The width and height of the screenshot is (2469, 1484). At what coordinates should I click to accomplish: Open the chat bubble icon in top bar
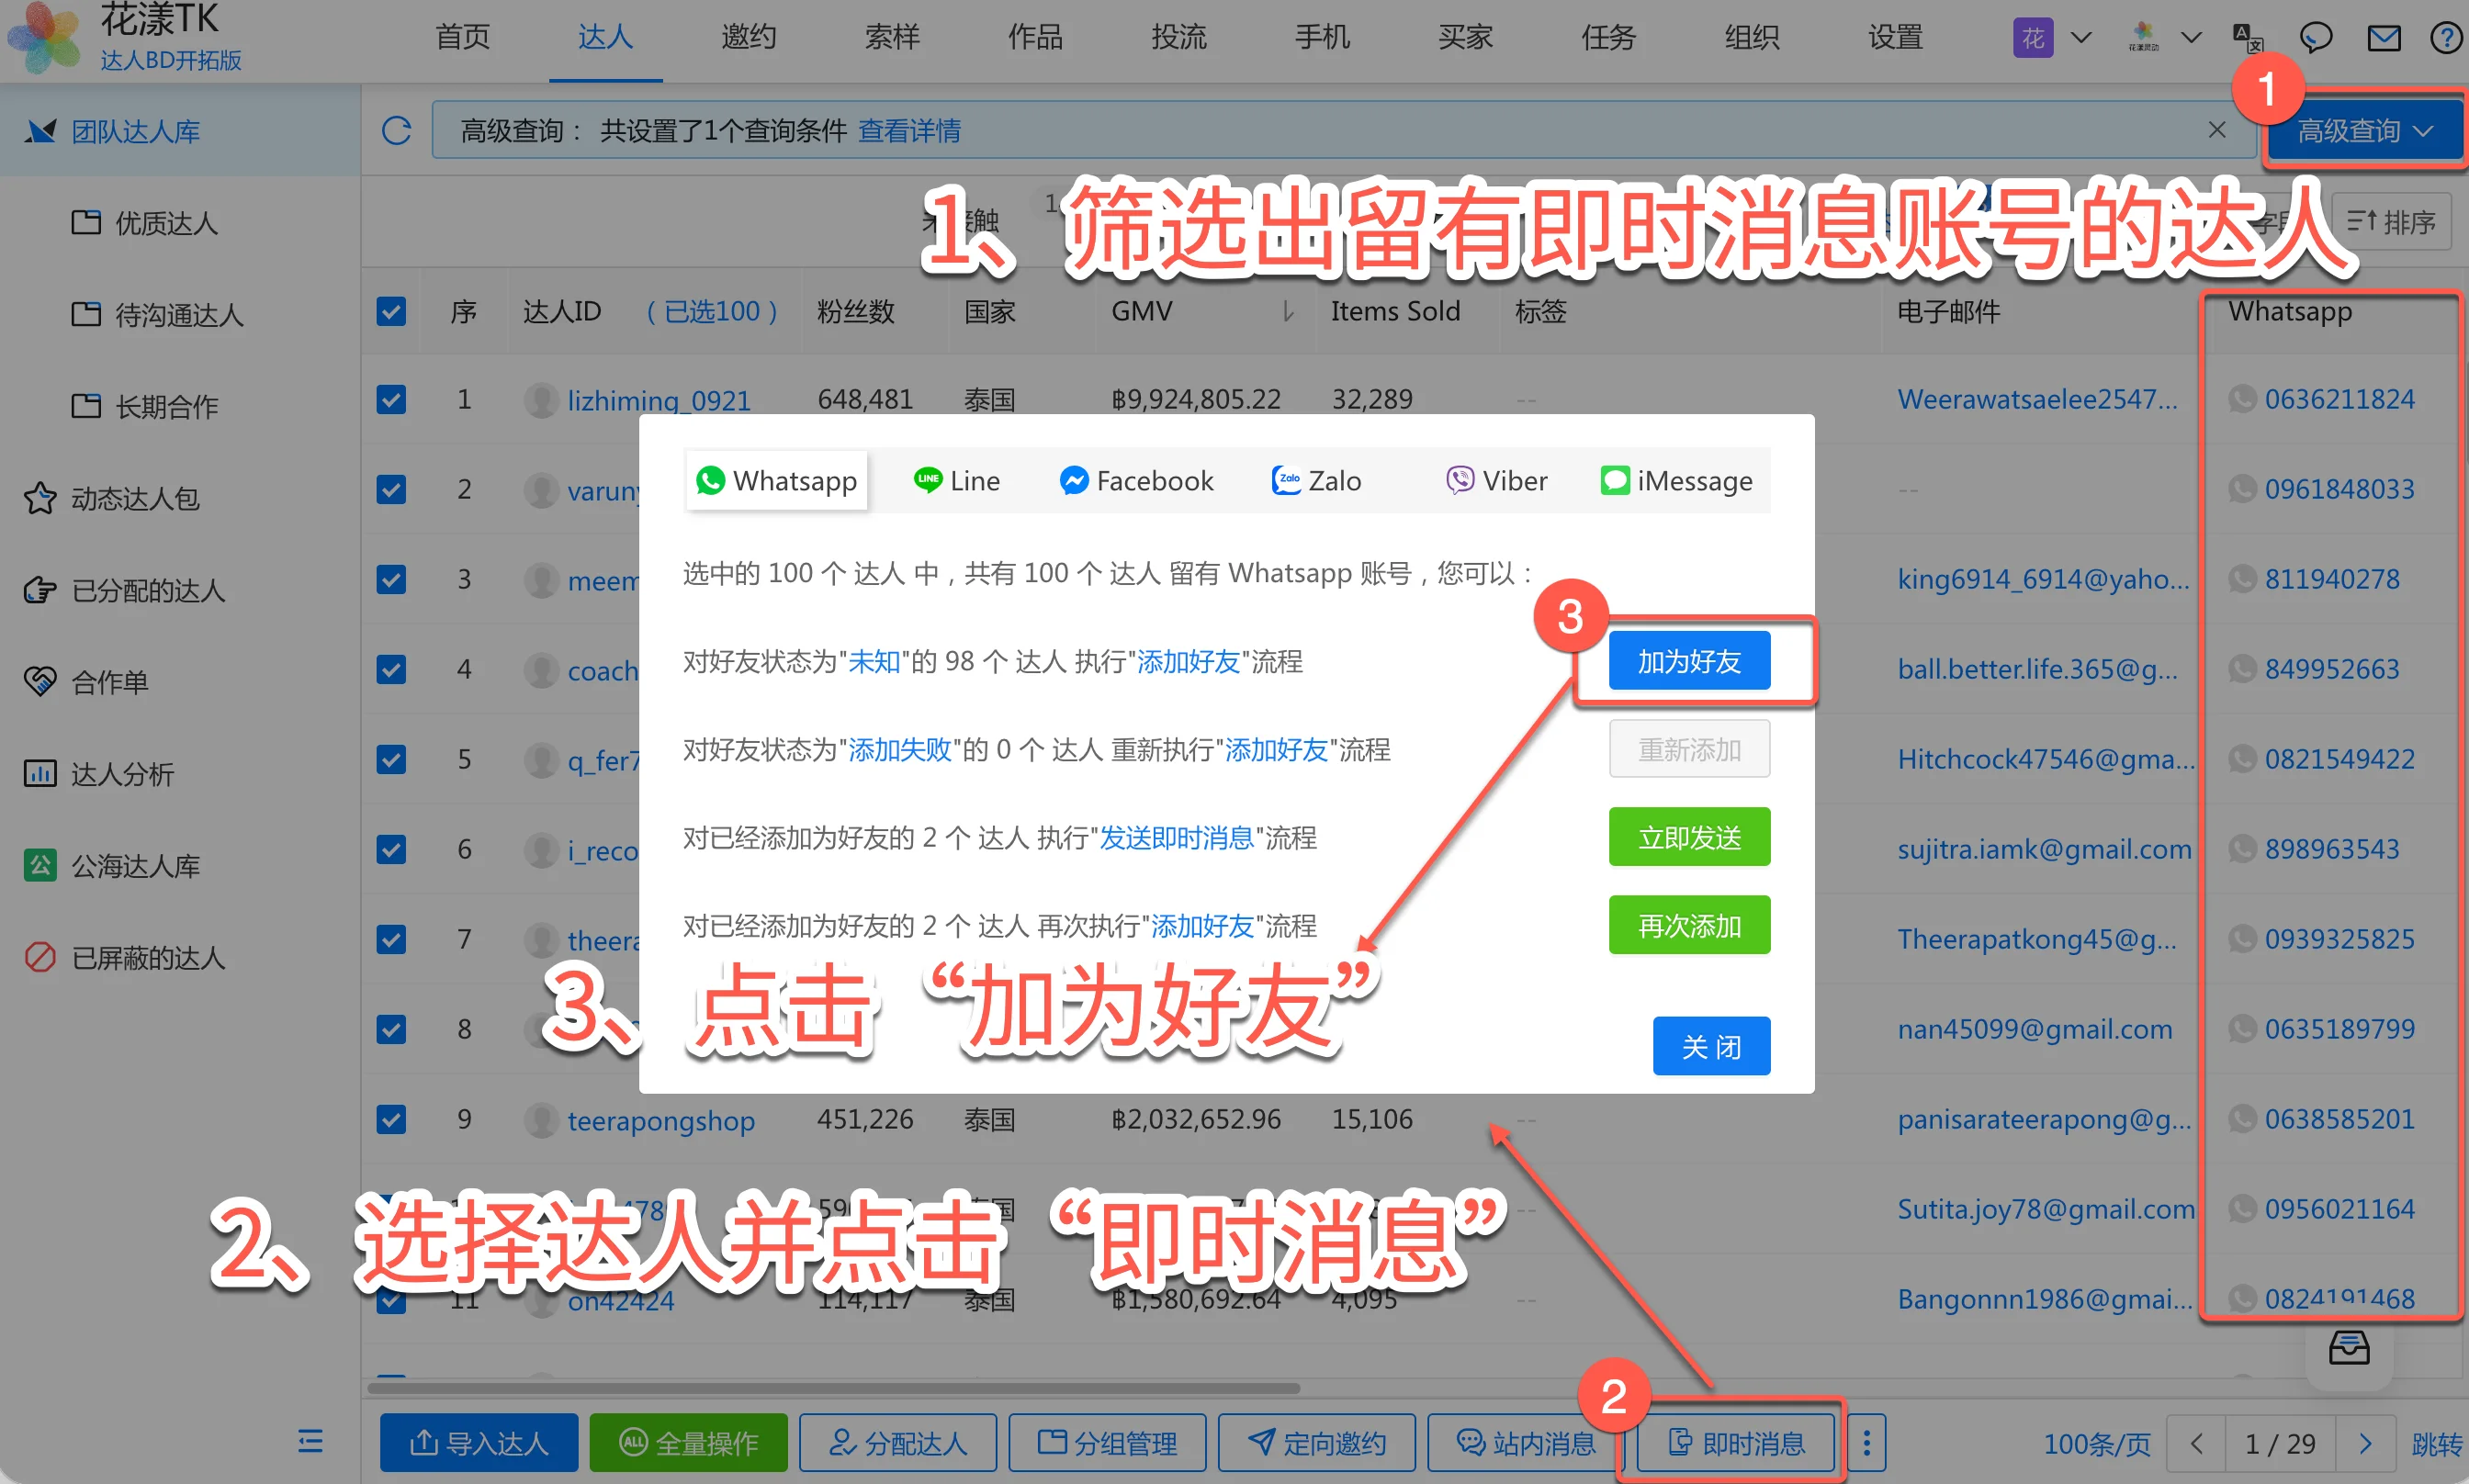(x=2316, y=39)
